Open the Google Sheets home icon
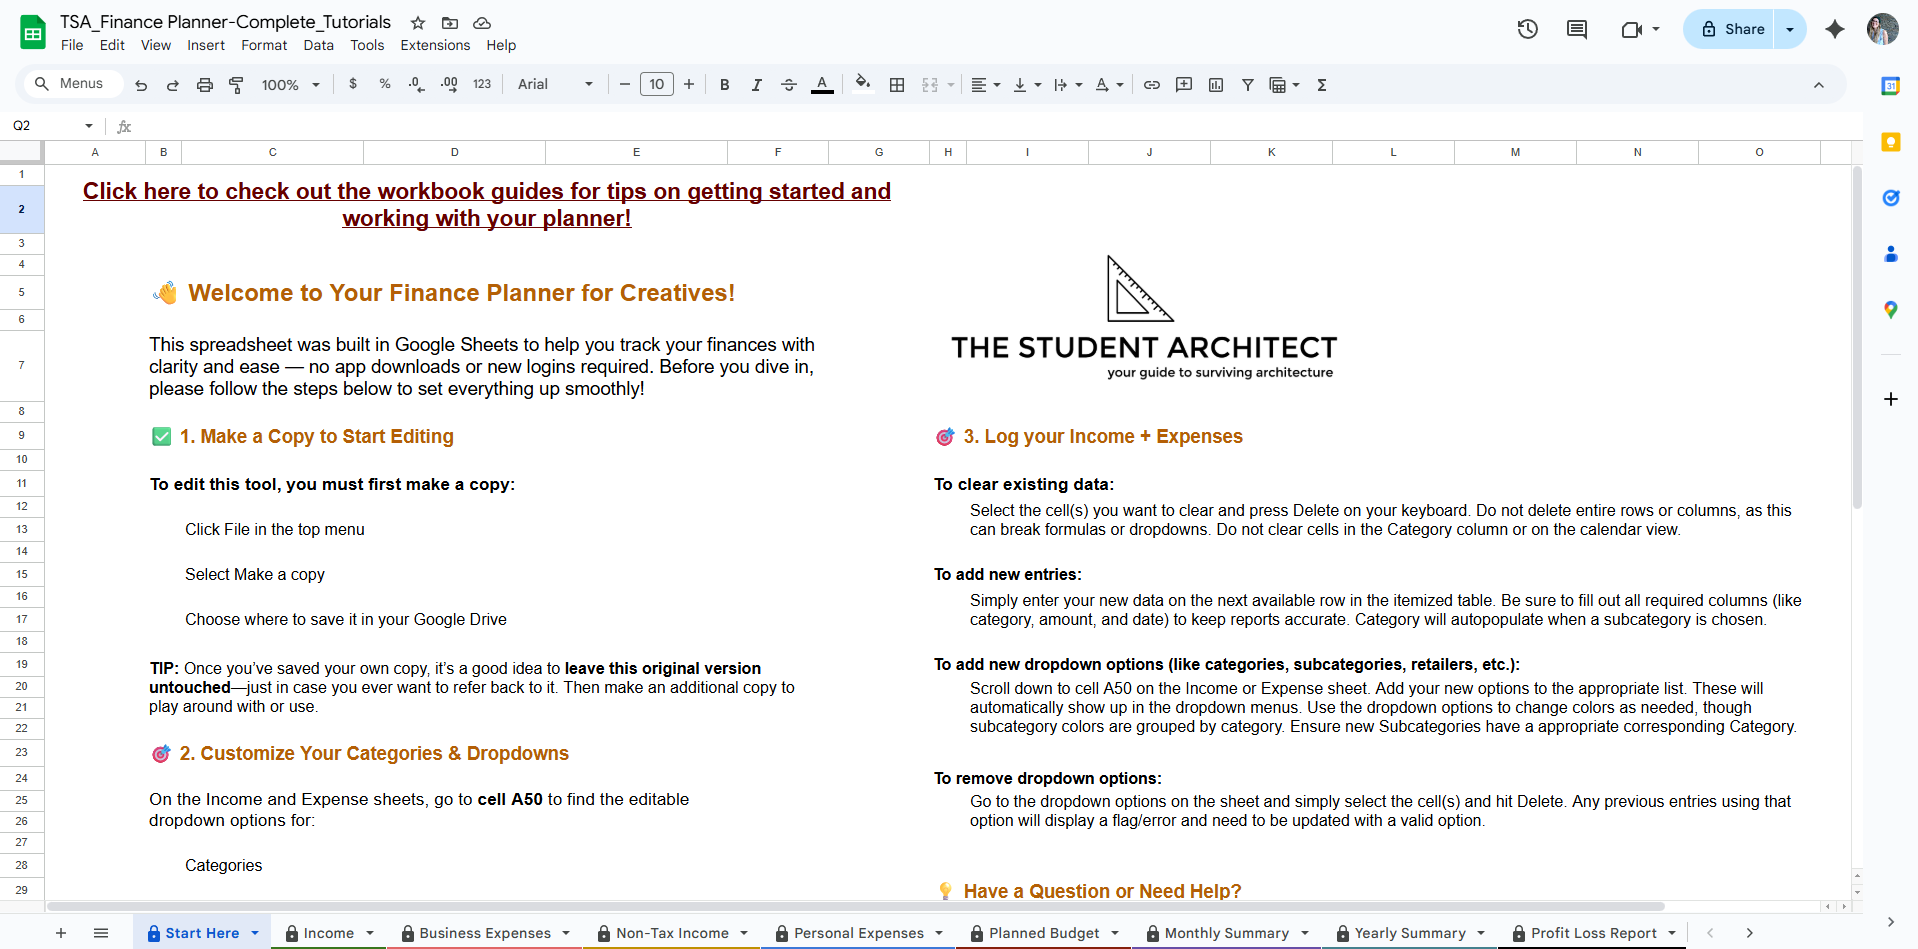This screenshot has width=1918, height=949. click(33, 32)
